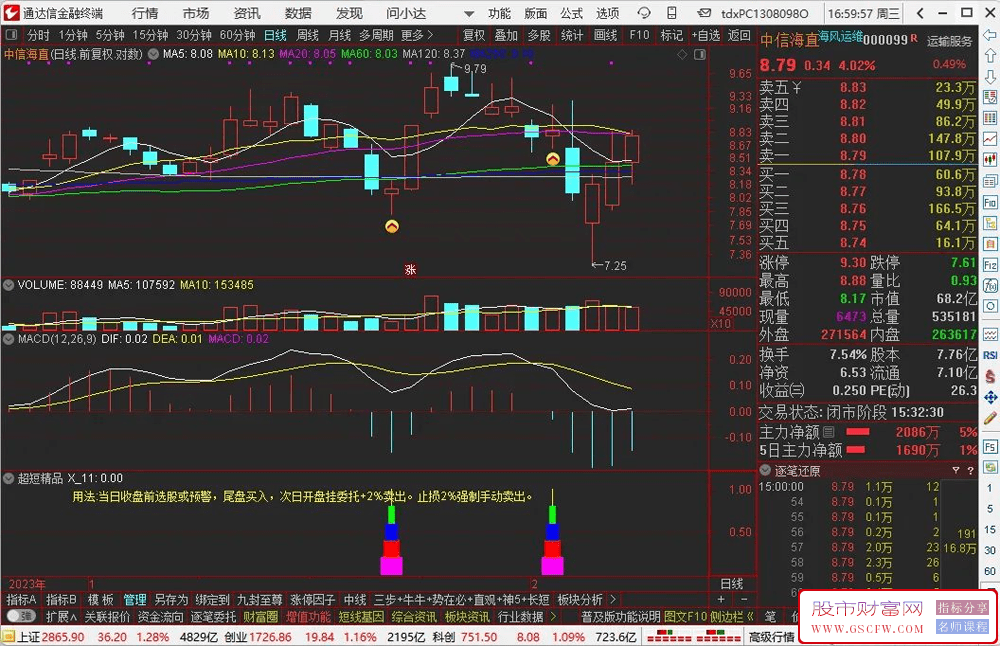Open the F12 trading sidebar icon
The width and height of the screenshot is (1000, 646).
coord(990,265)
